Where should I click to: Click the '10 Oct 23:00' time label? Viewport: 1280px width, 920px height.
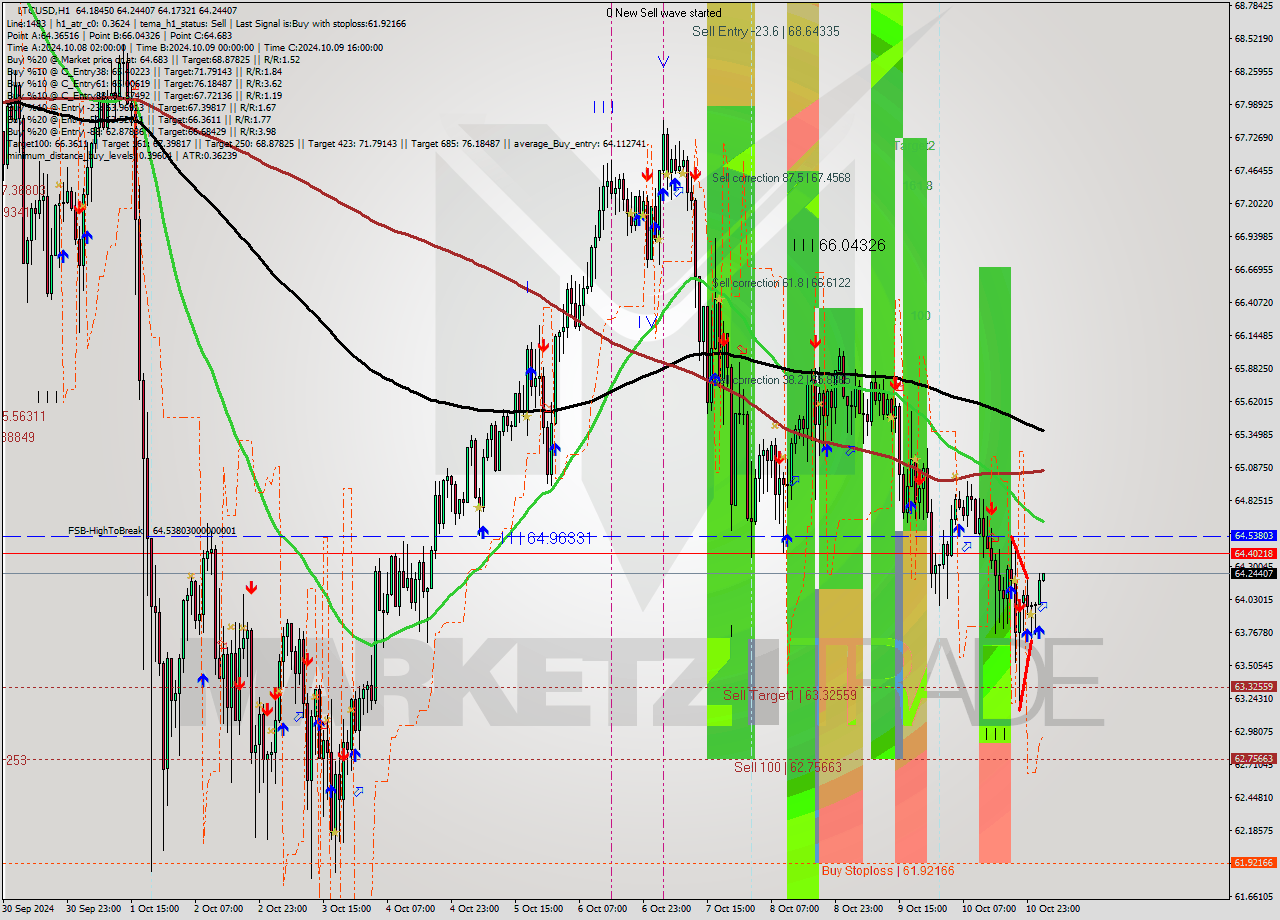pos(1053,909)
